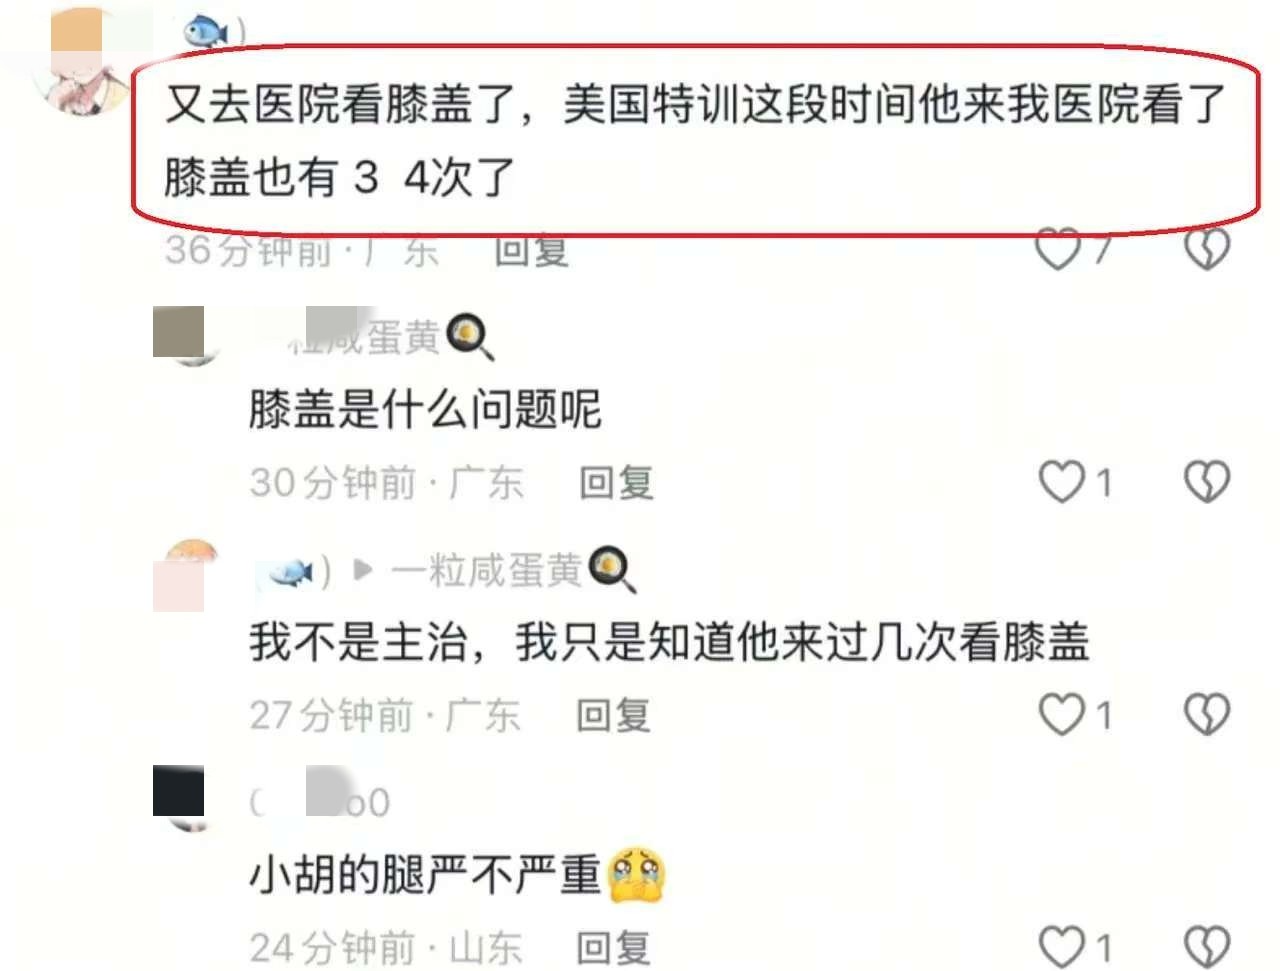Open the fish-emoji replier's avatar
1280x971 pixels.
191,574
